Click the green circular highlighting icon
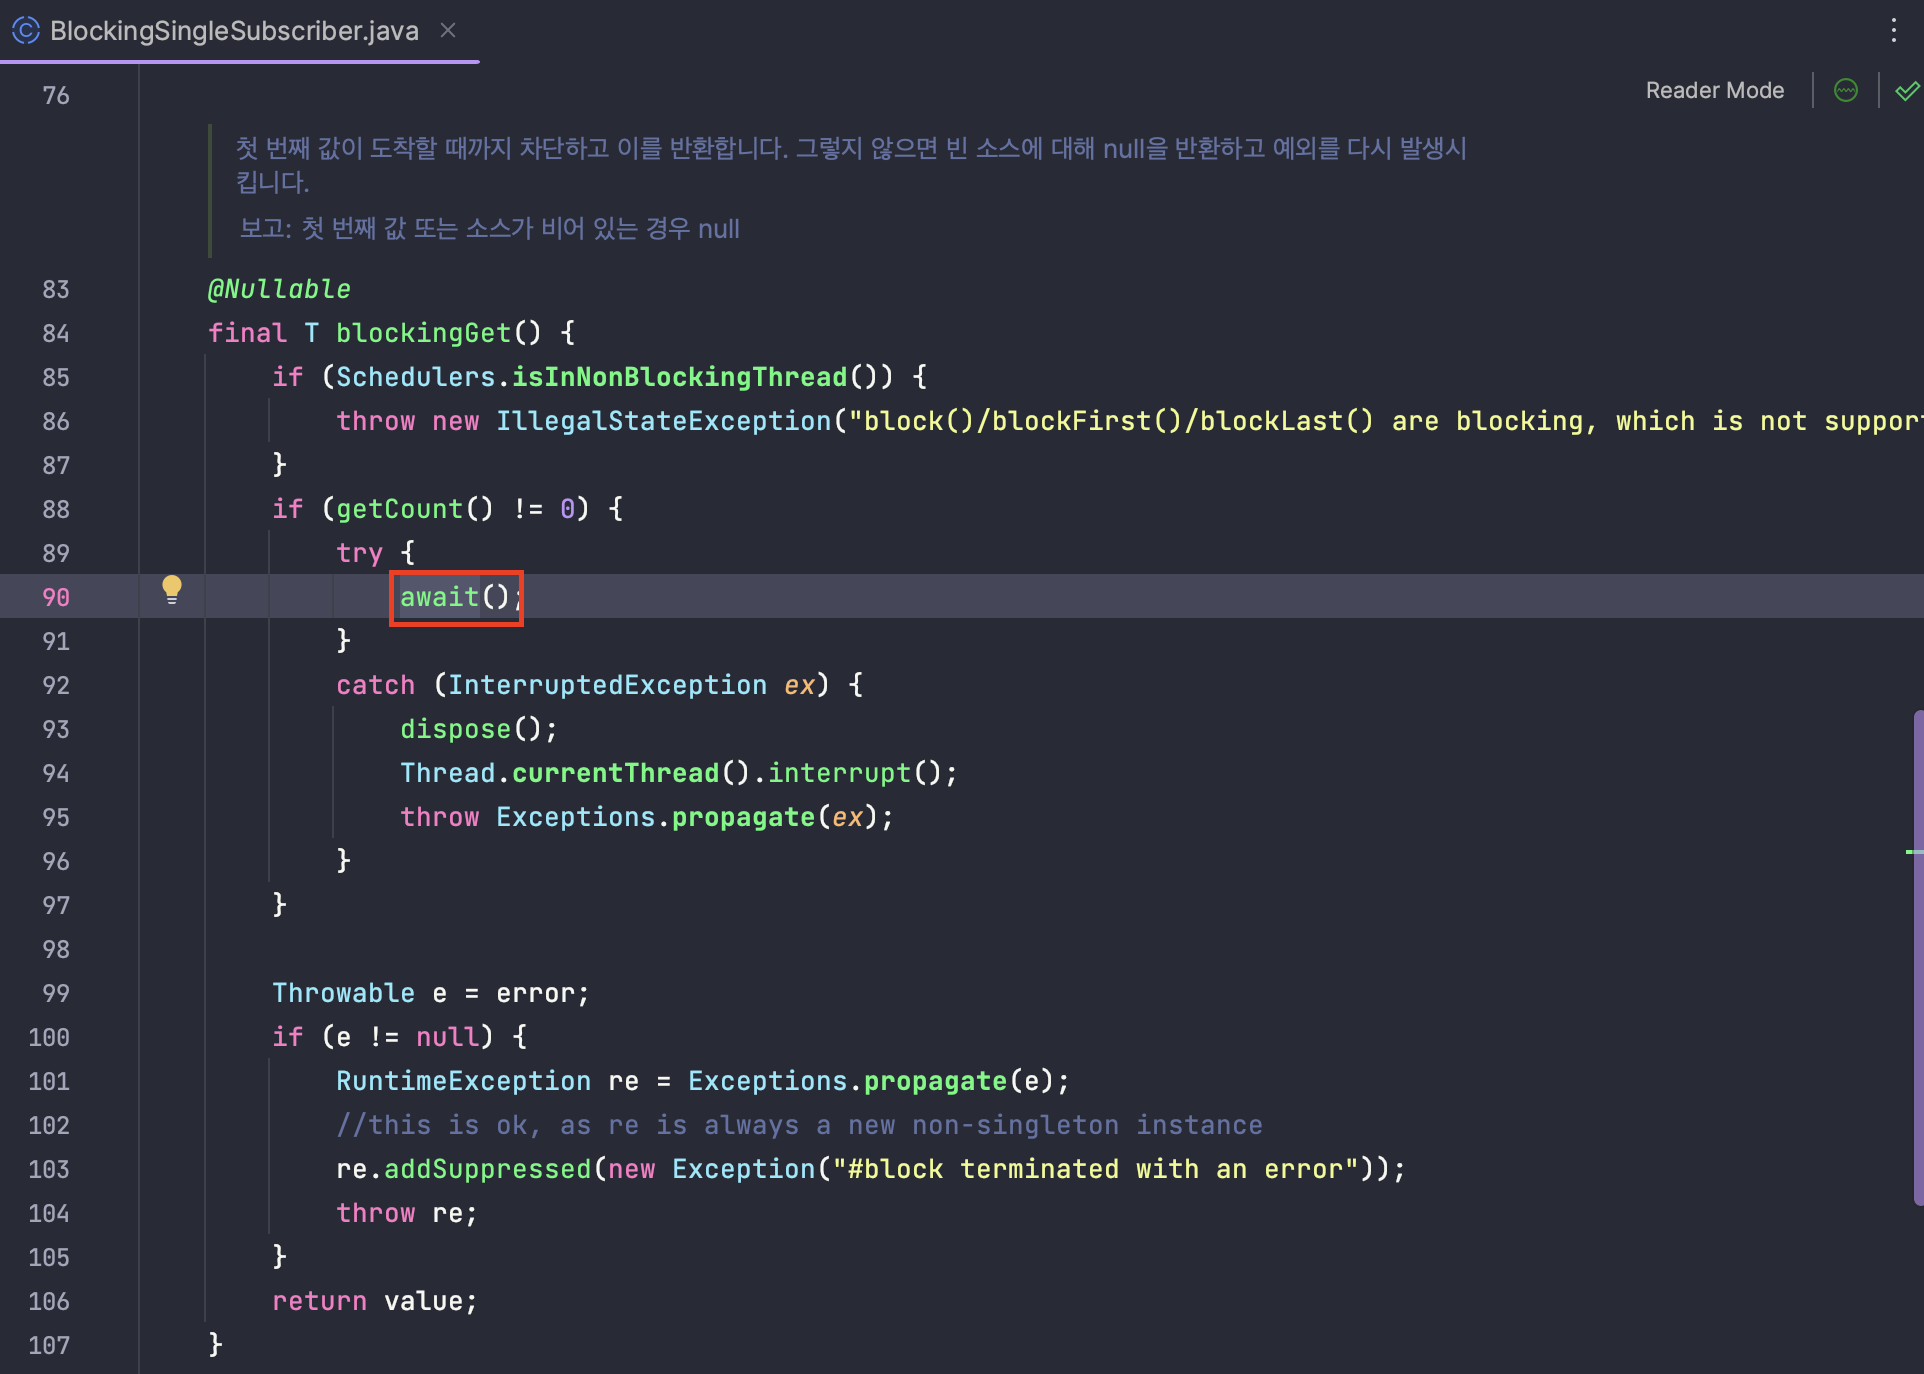 pyautogui.click(x=1846, y=91)
